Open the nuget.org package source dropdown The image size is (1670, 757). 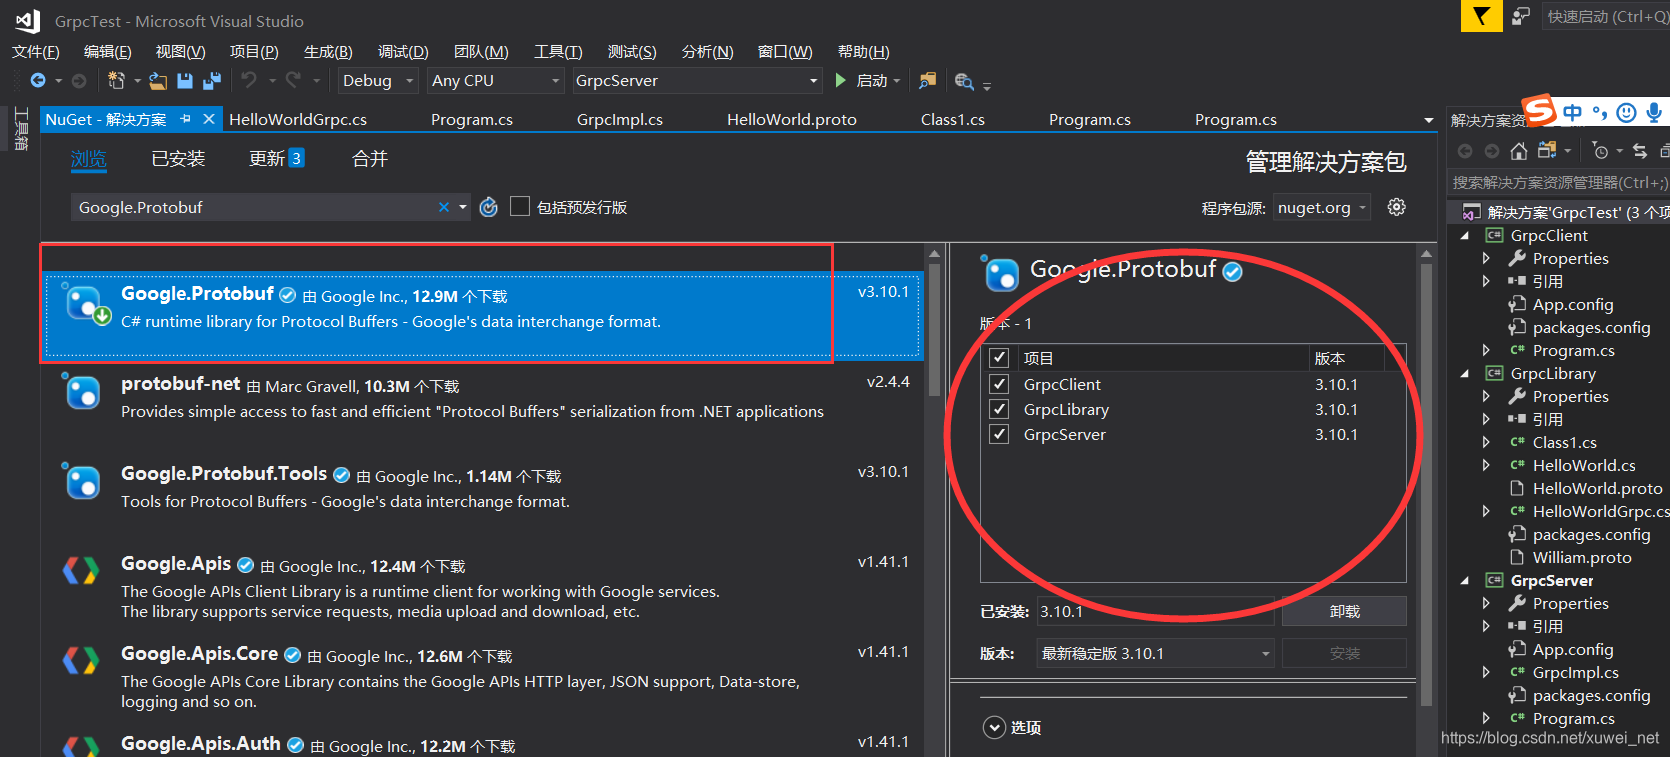(x=1323, y=207)
